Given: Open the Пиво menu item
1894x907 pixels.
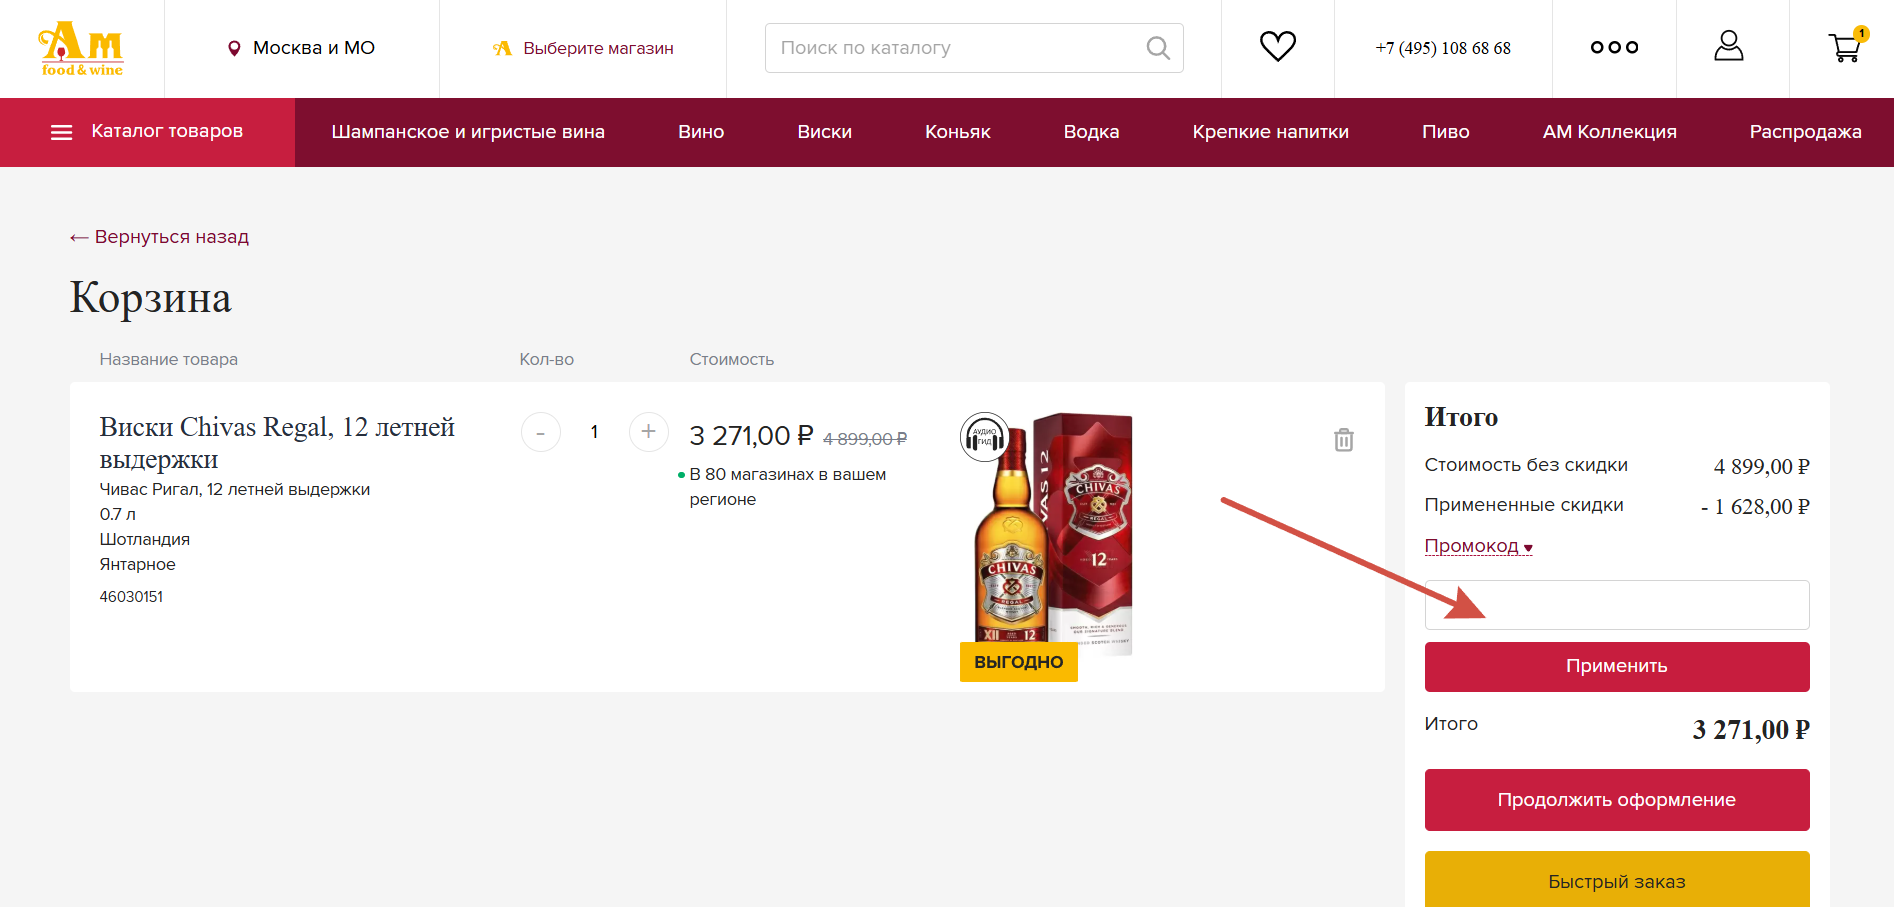Looking at the screenshot, I should (1446, 132).
